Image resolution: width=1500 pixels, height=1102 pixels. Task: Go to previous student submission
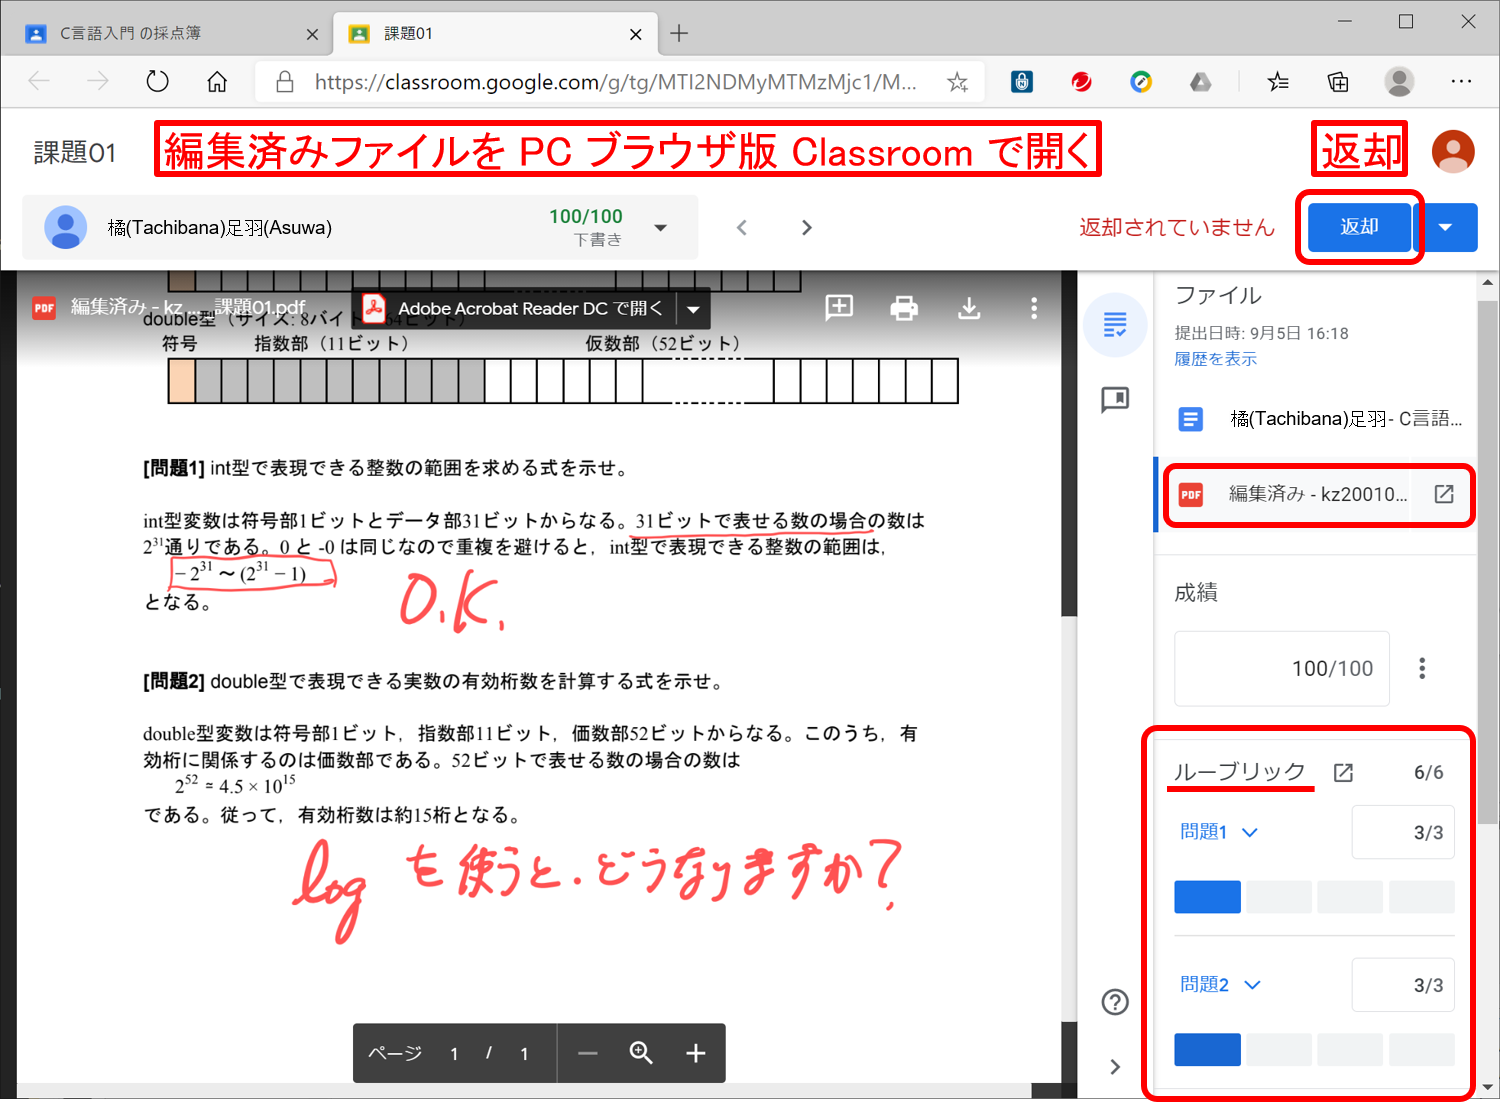[x=741, y=228]
